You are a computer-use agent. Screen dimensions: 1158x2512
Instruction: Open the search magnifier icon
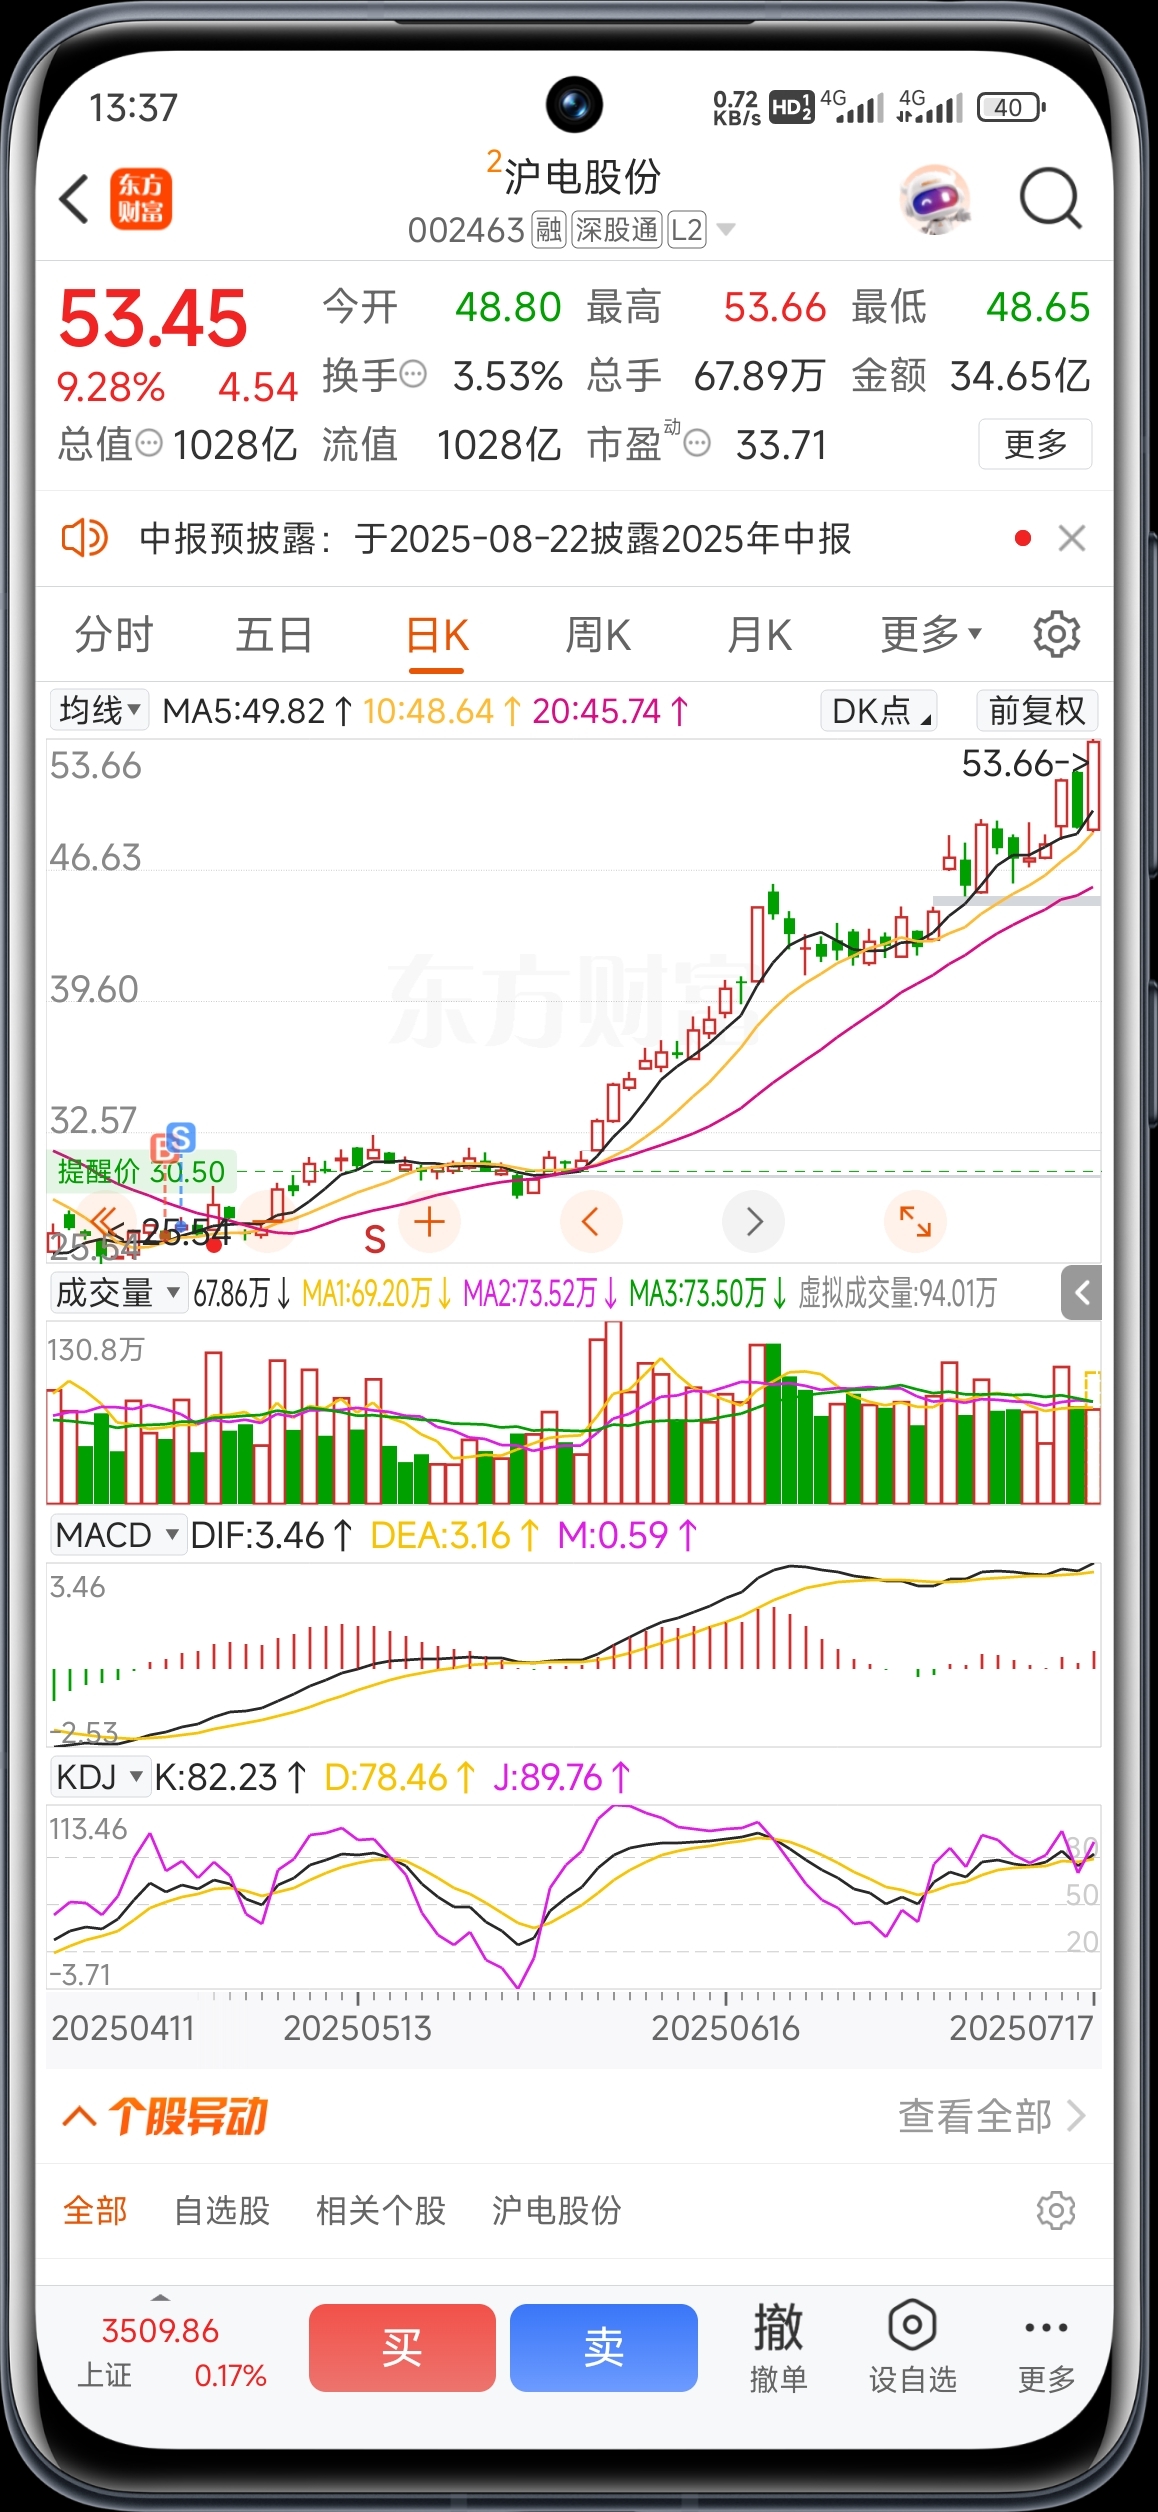tap(1050, 199)
